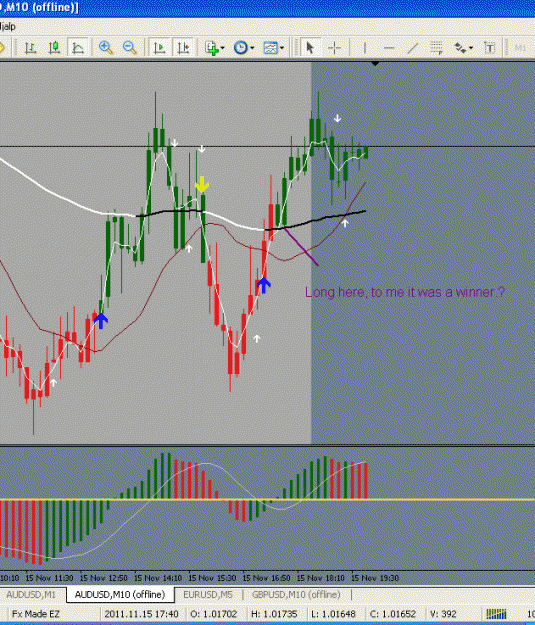535x625 pixels.
Task: Click the L: 1.01648 low price field
Action: point(333,614)
